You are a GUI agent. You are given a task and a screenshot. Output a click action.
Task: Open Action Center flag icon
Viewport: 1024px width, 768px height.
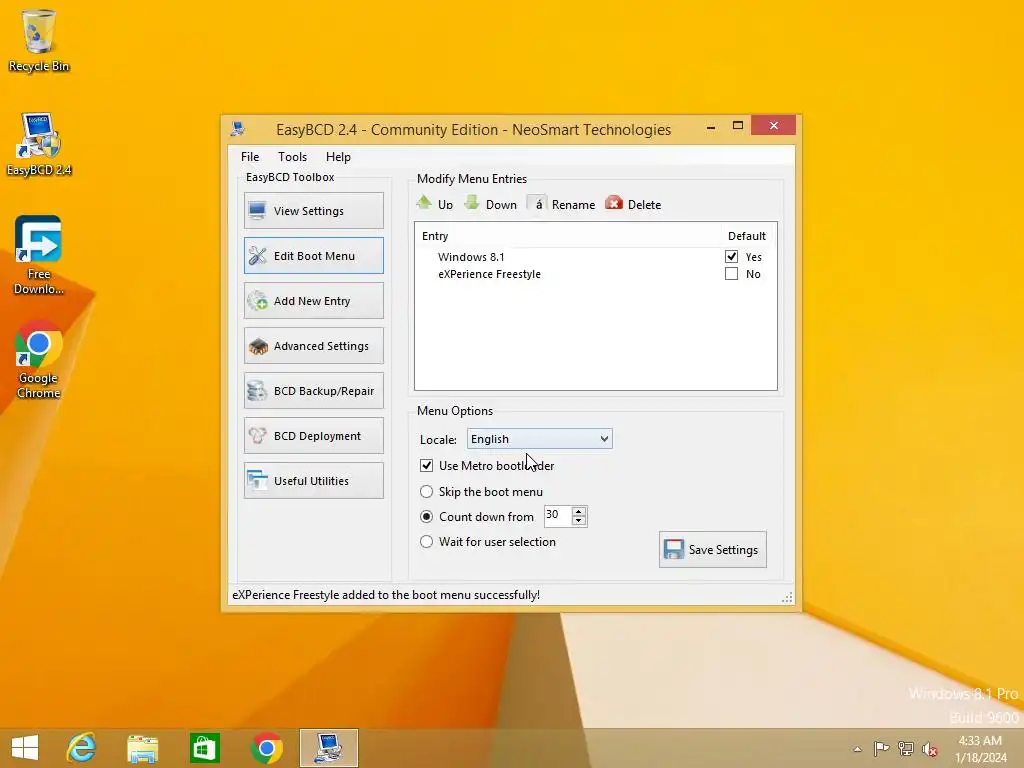[x=882, y=749]
